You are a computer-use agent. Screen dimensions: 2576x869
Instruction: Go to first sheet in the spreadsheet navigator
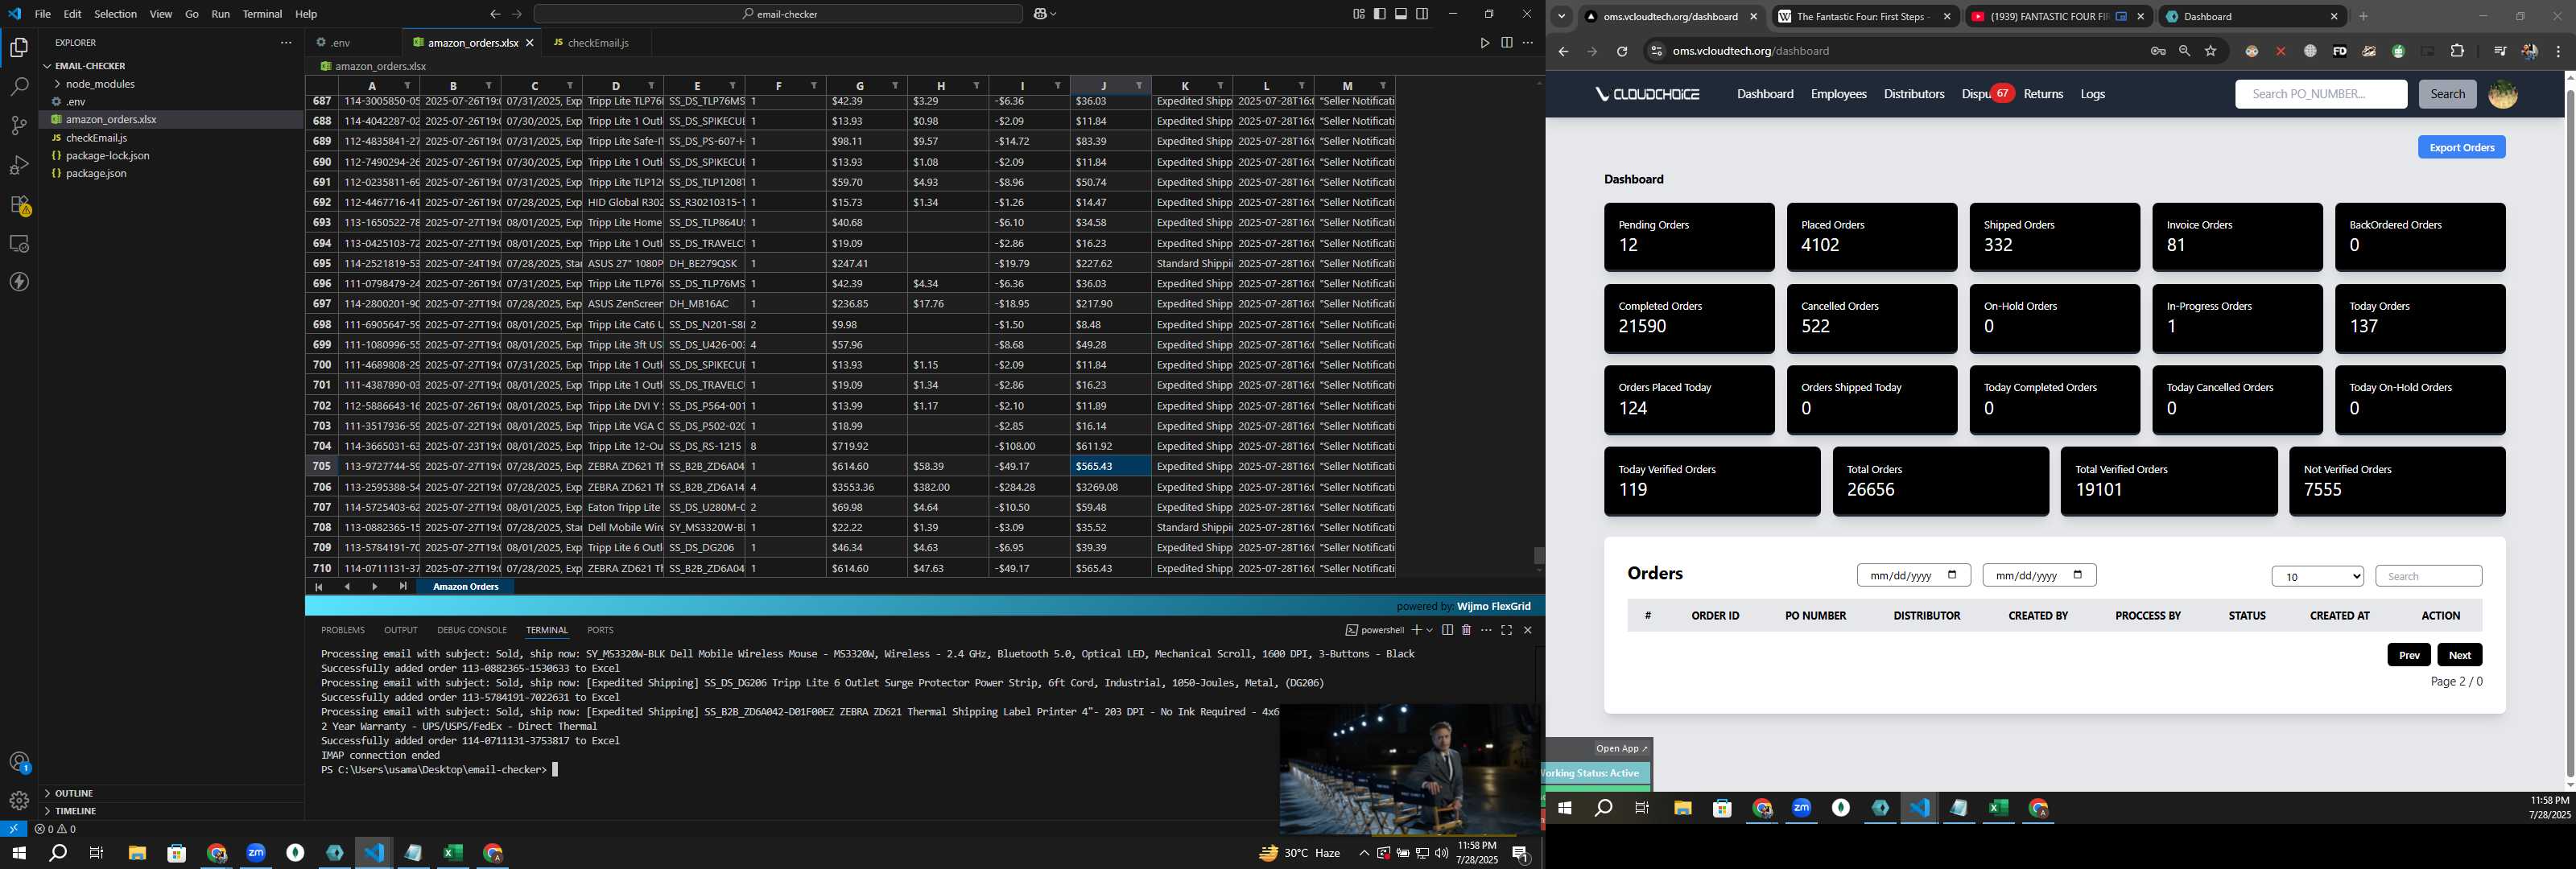[x=319, y=587]
